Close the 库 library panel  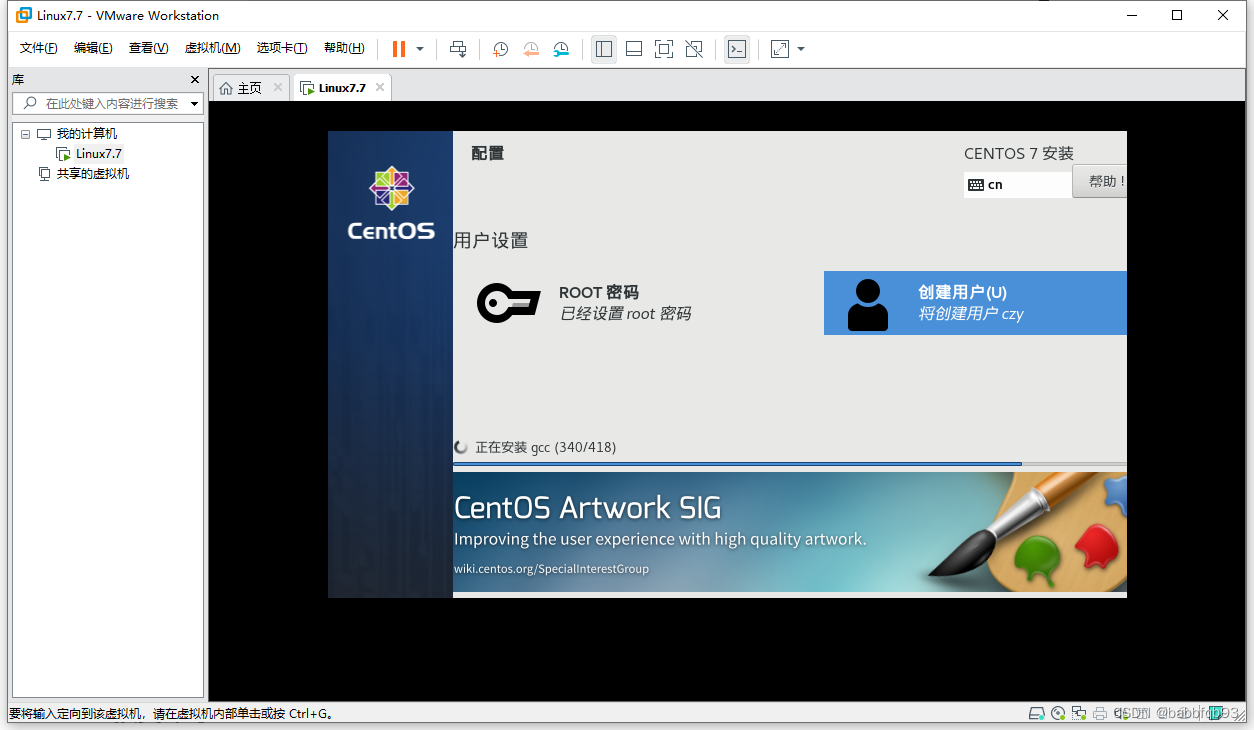pos(195,80)
